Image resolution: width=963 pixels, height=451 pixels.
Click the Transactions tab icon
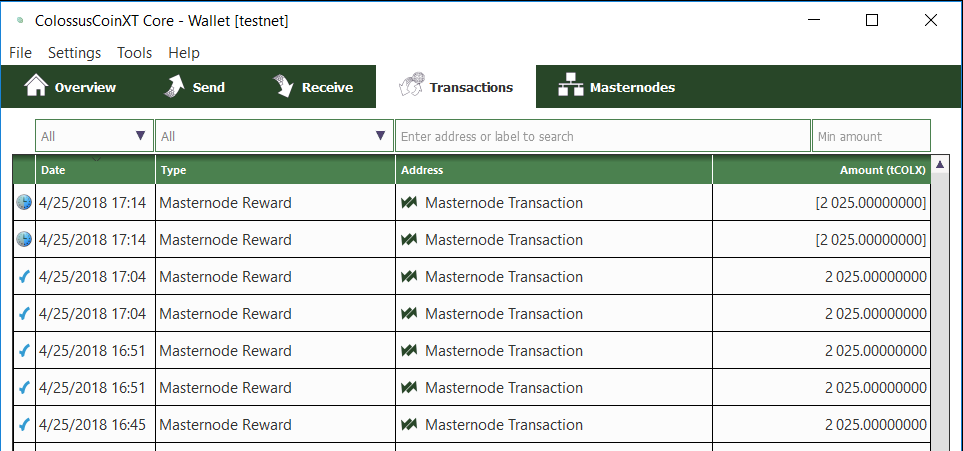click(411, 85)
